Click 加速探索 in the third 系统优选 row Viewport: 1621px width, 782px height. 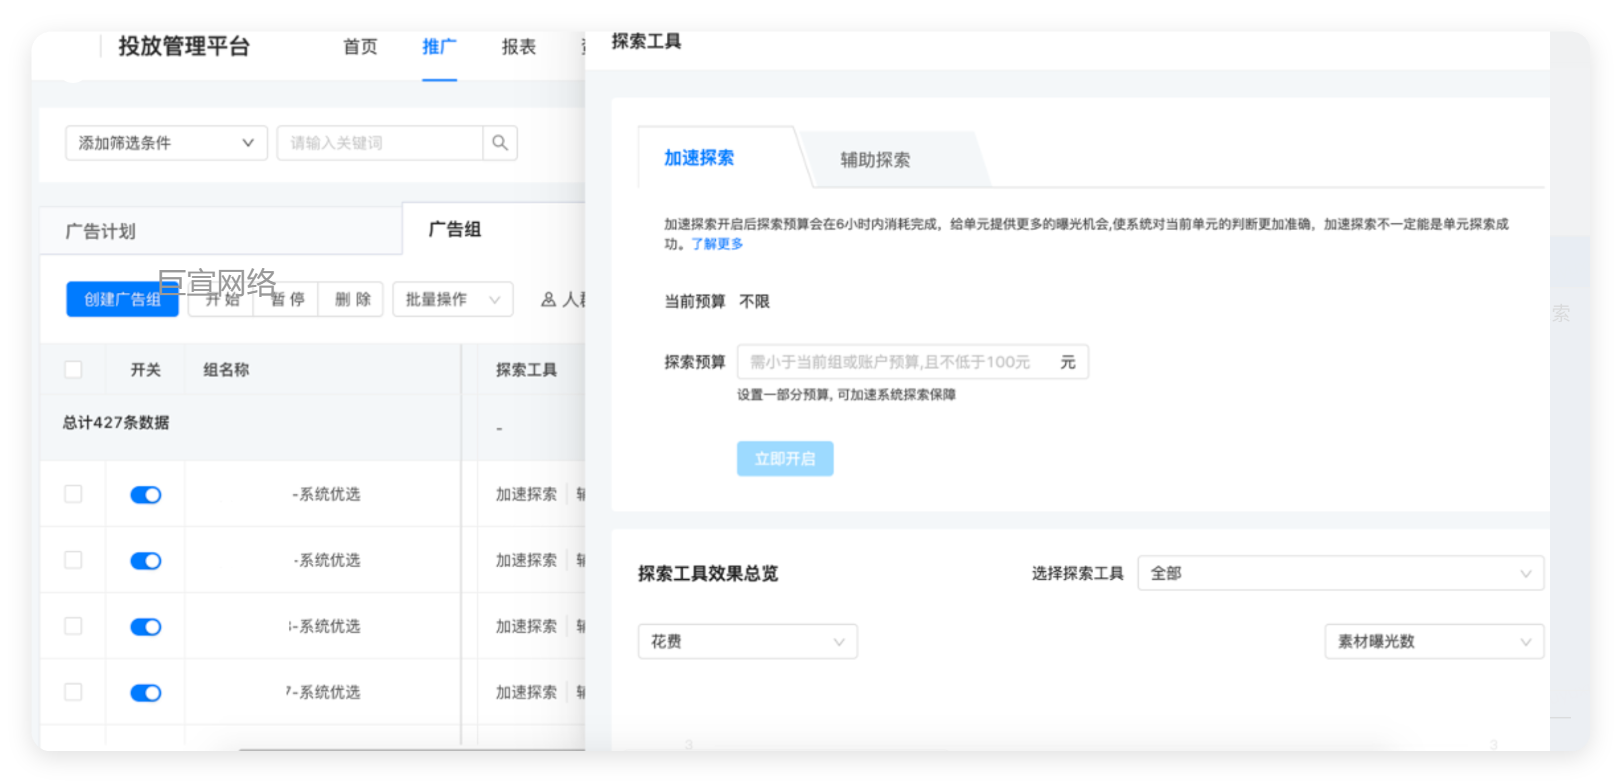(526, 626)
